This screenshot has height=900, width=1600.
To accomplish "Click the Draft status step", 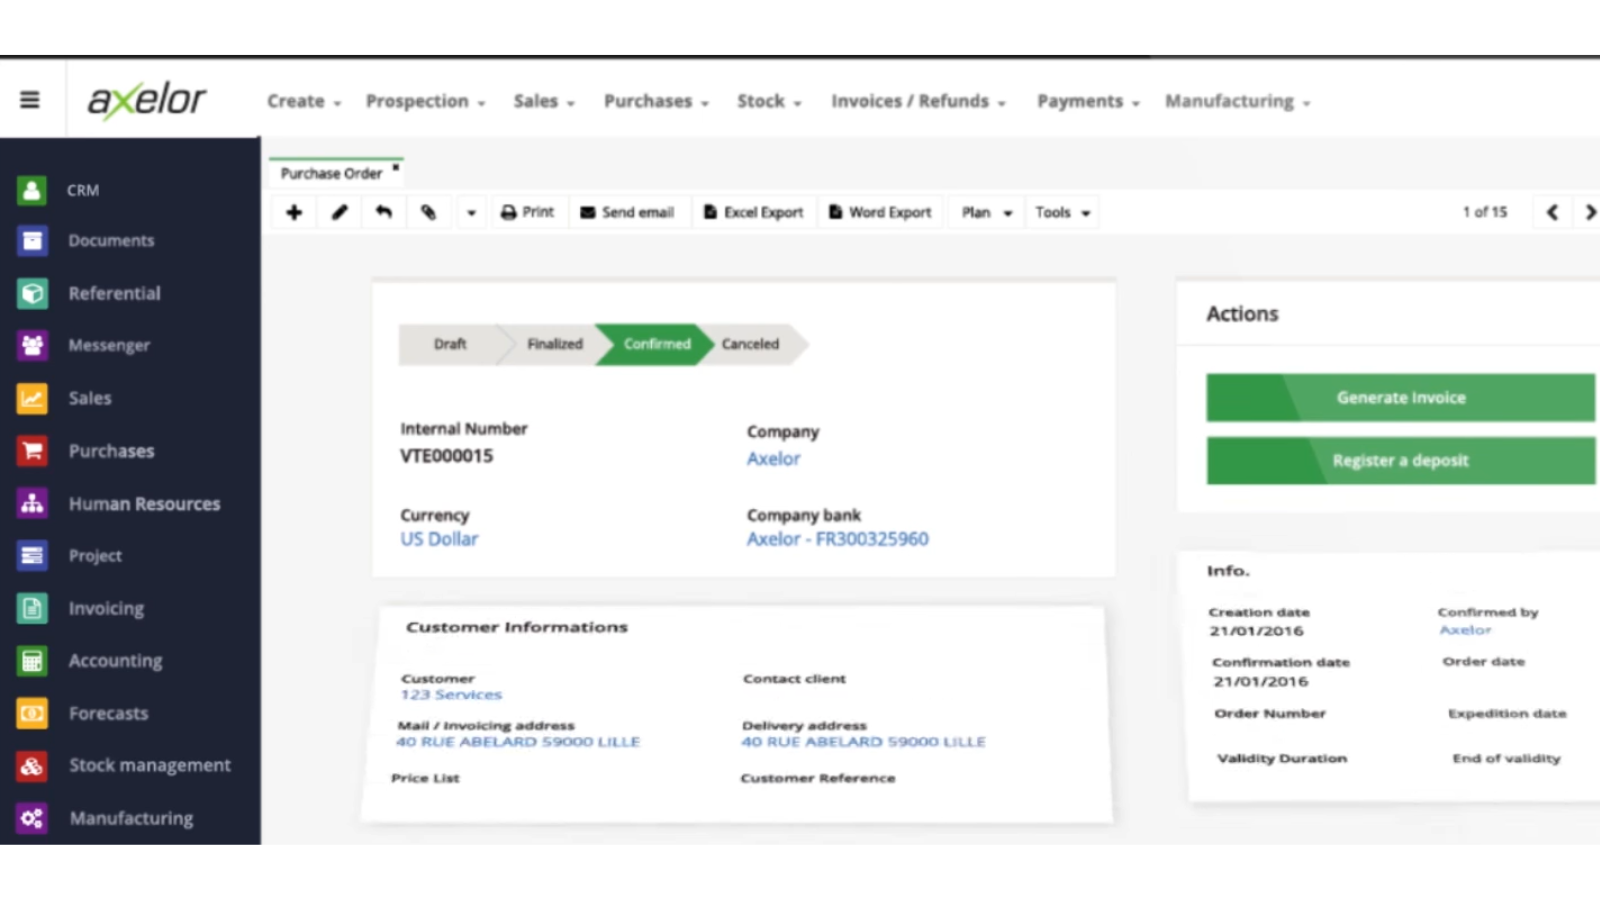I will point(449,344).
